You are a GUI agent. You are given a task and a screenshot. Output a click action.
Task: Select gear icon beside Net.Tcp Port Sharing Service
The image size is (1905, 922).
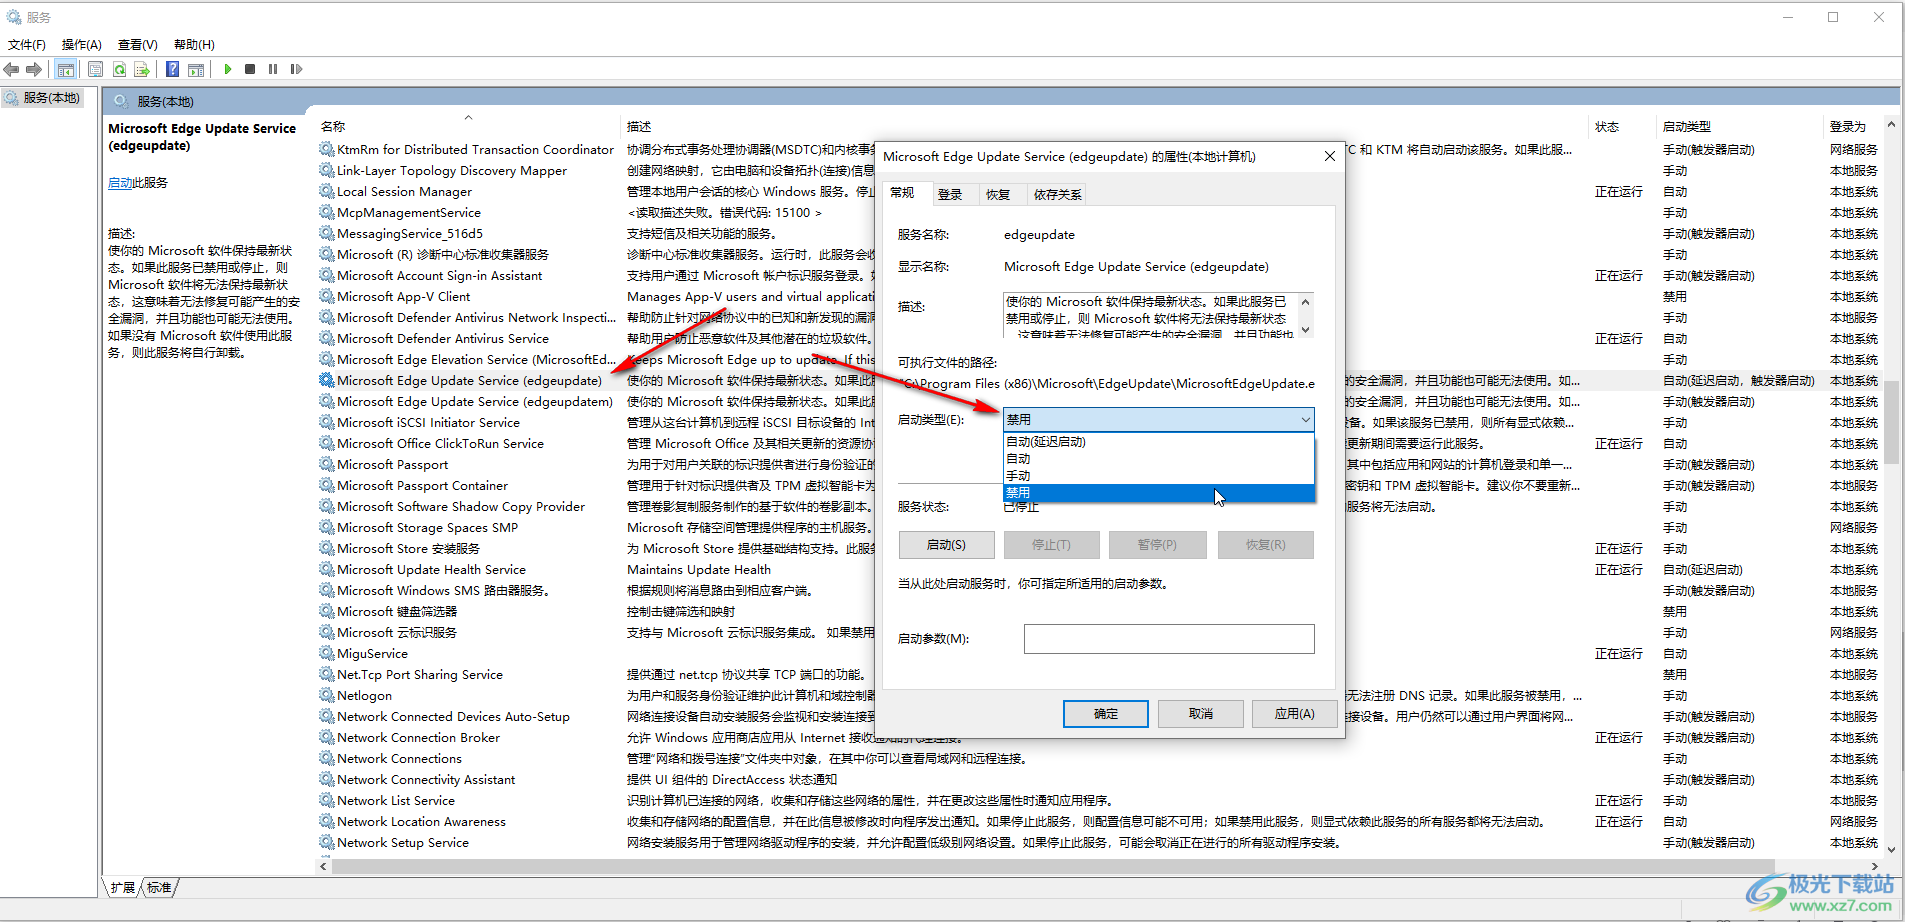[x=327, y=674]
